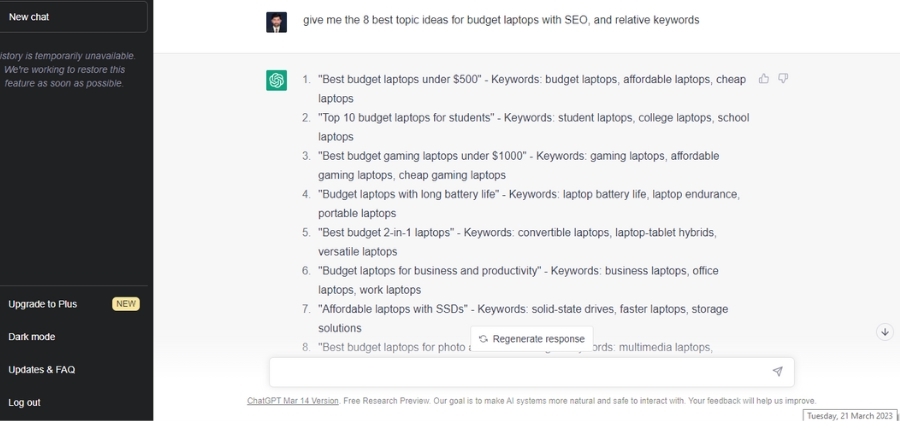The width and height of the screenshot is (900, 430).
Task: Click the user prompt about budget laptops
Action: point(501,20)
